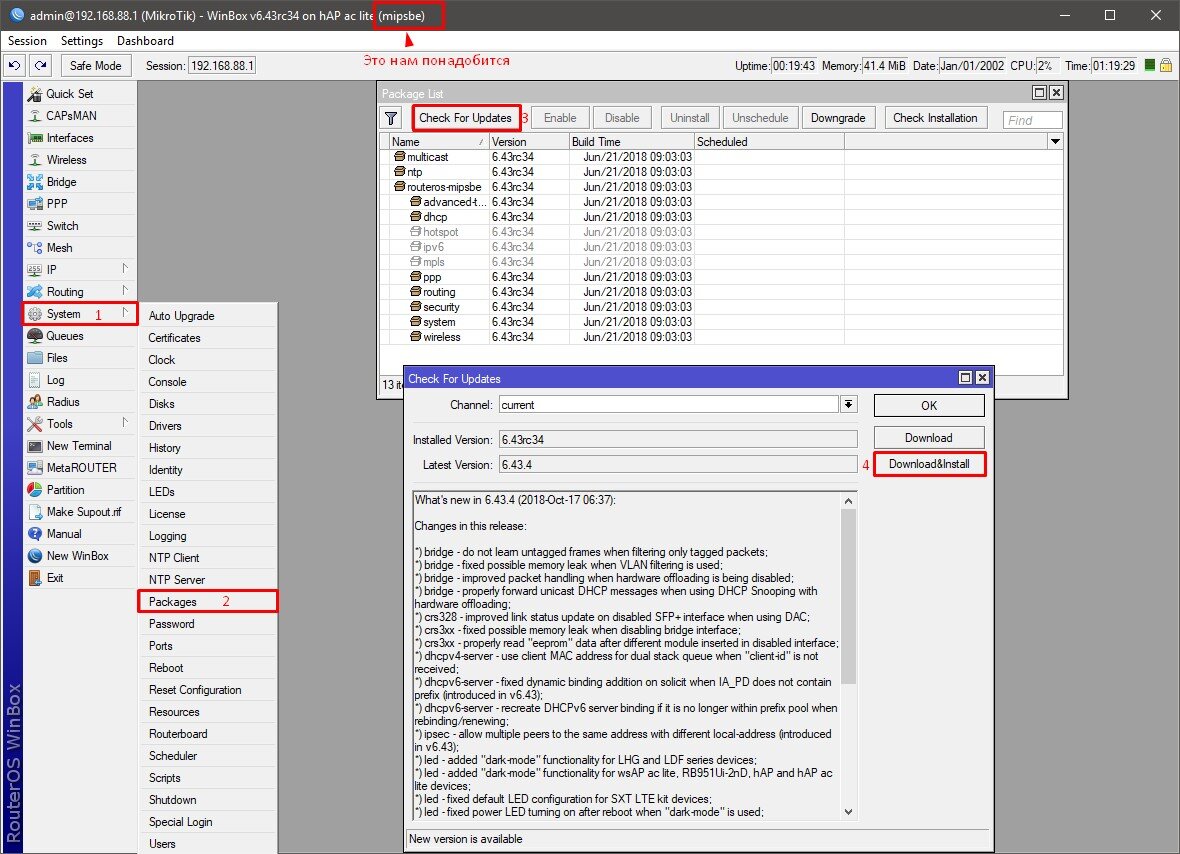Select Packages in System submenu
The width and height of the screenshot is (1180, 854).
[x=208, y=601]
